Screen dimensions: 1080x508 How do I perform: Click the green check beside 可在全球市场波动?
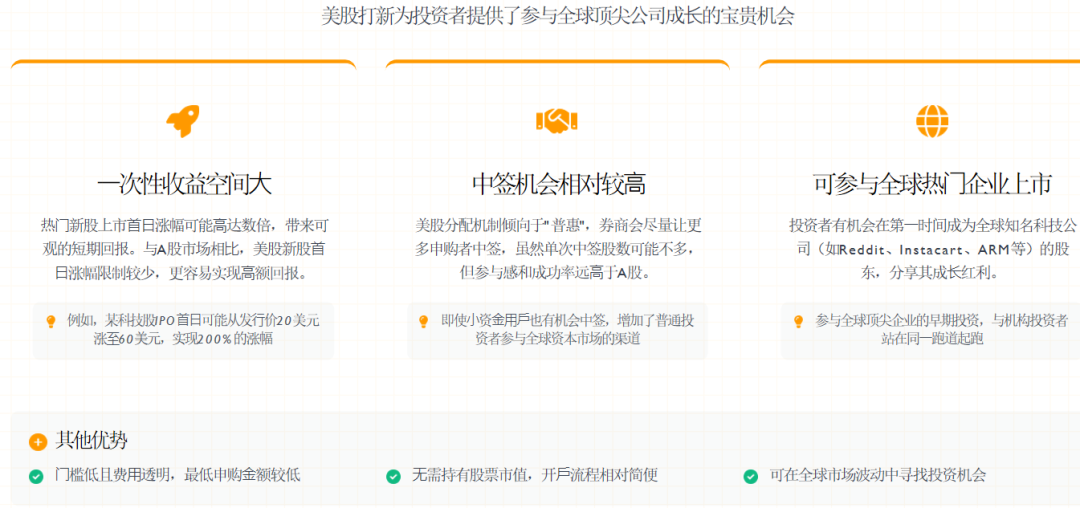[751, 476]
